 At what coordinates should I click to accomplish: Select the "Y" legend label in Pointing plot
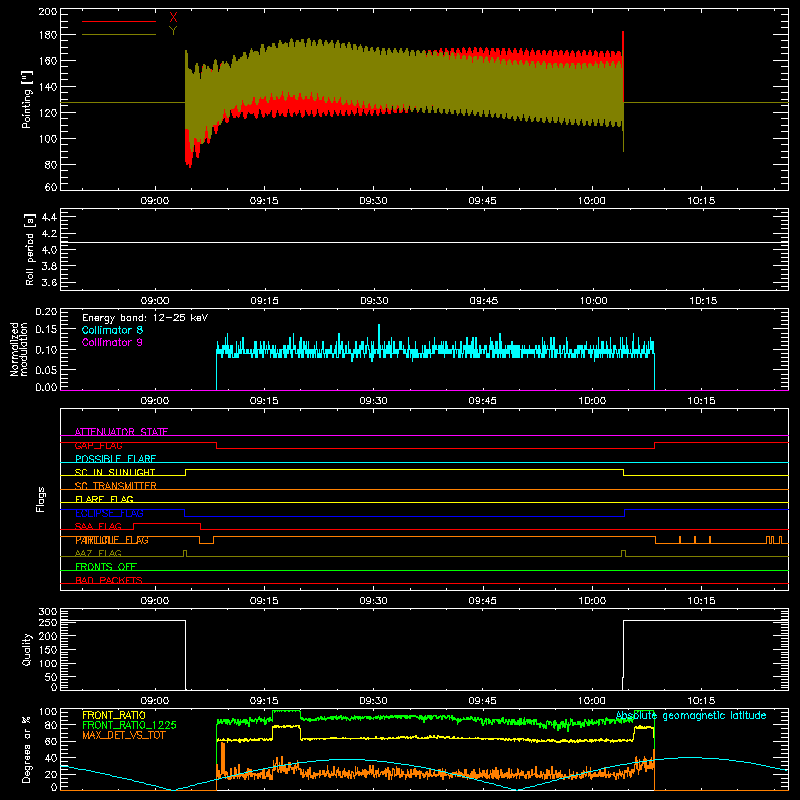[x=173, y=31]
